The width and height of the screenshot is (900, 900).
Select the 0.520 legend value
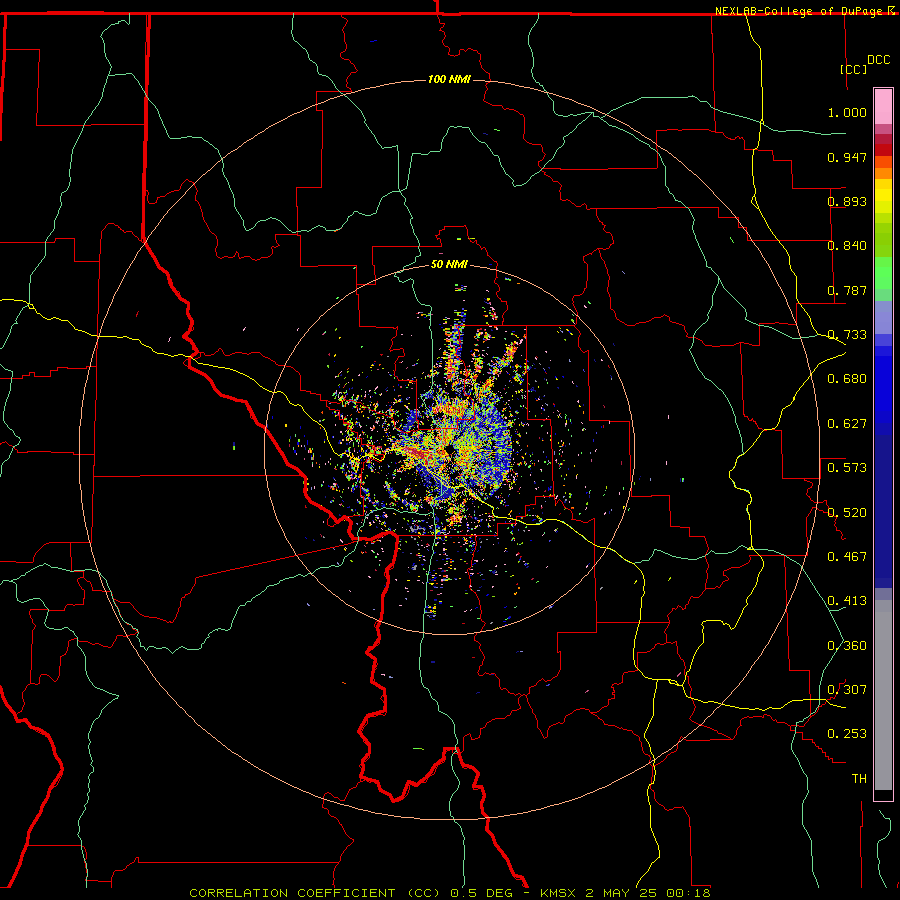(x=847, y=513)
